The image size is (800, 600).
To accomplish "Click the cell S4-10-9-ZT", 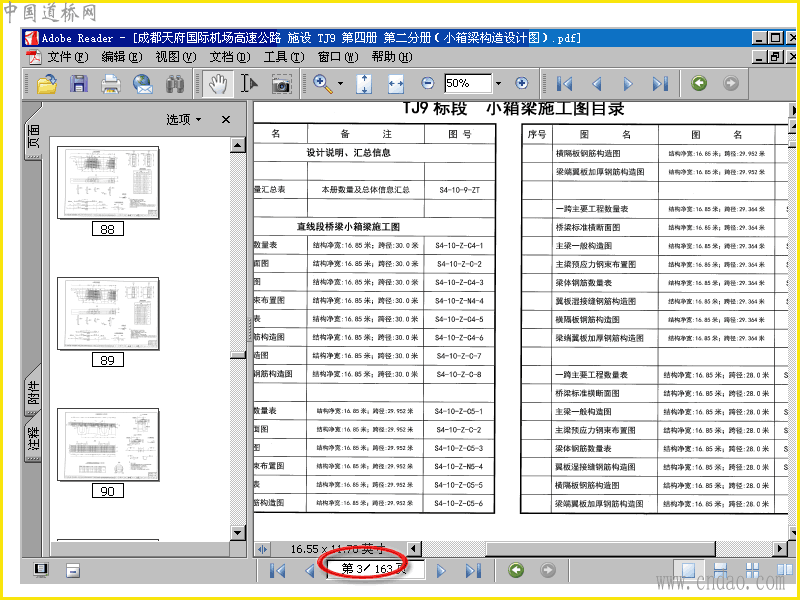I will point(460,190).
